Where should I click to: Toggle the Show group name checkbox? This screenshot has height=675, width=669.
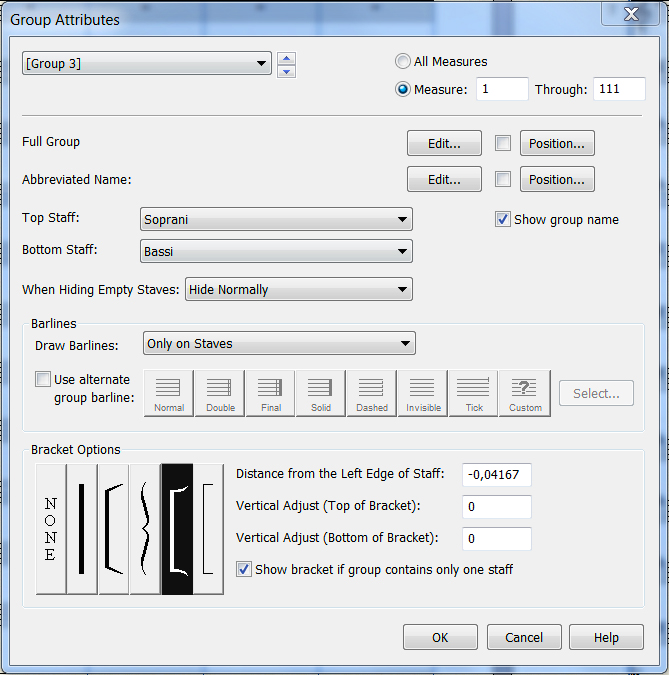pos(503,220)
